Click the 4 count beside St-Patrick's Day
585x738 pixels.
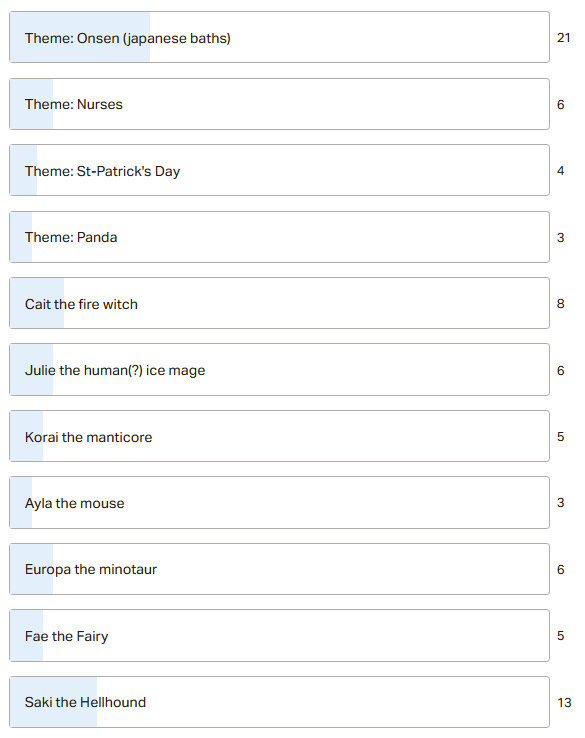561,170
